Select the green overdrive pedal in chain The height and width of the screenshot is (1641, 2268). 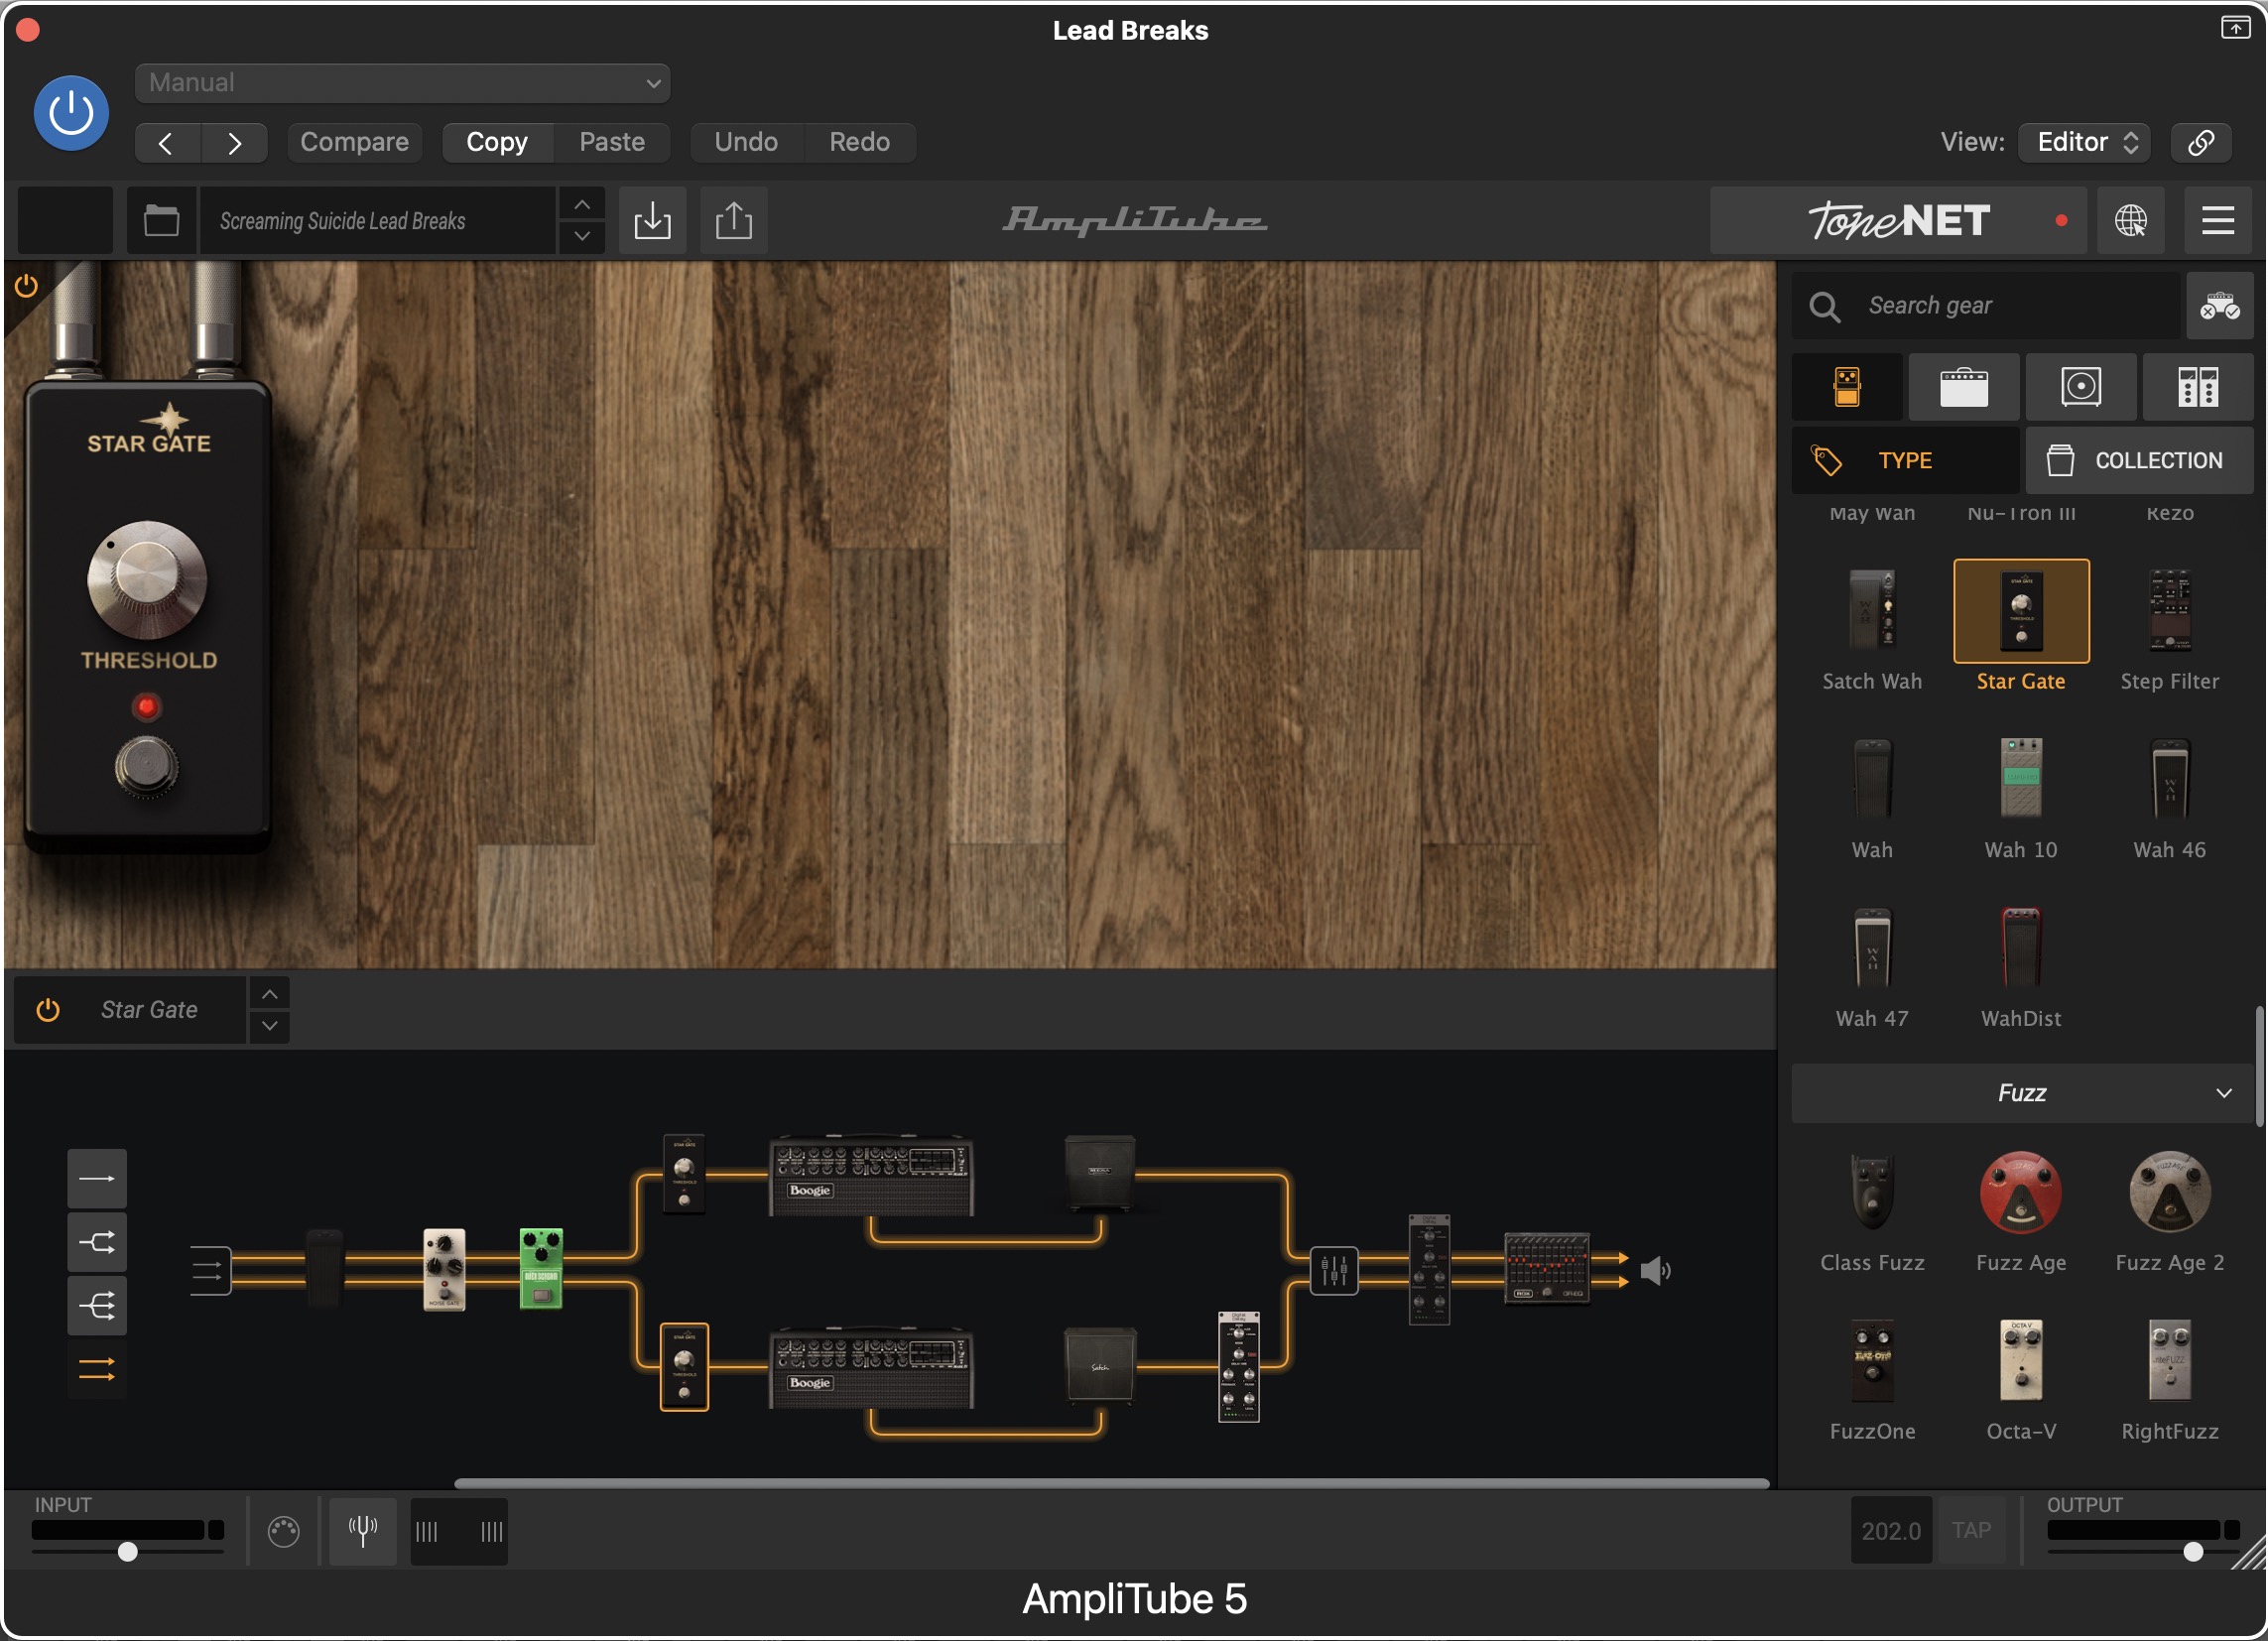point(541,1269)
